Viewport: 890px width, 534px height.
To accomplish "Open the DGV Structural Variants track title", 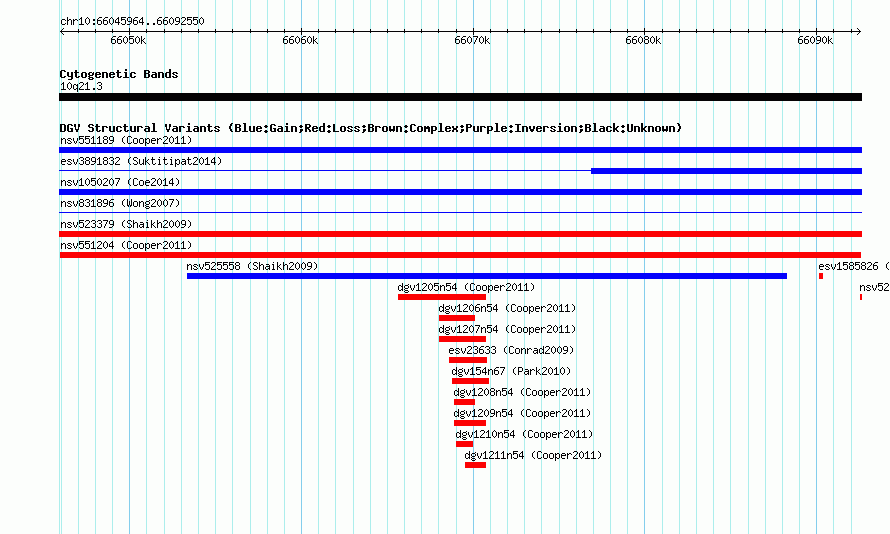I will point(370,128).
